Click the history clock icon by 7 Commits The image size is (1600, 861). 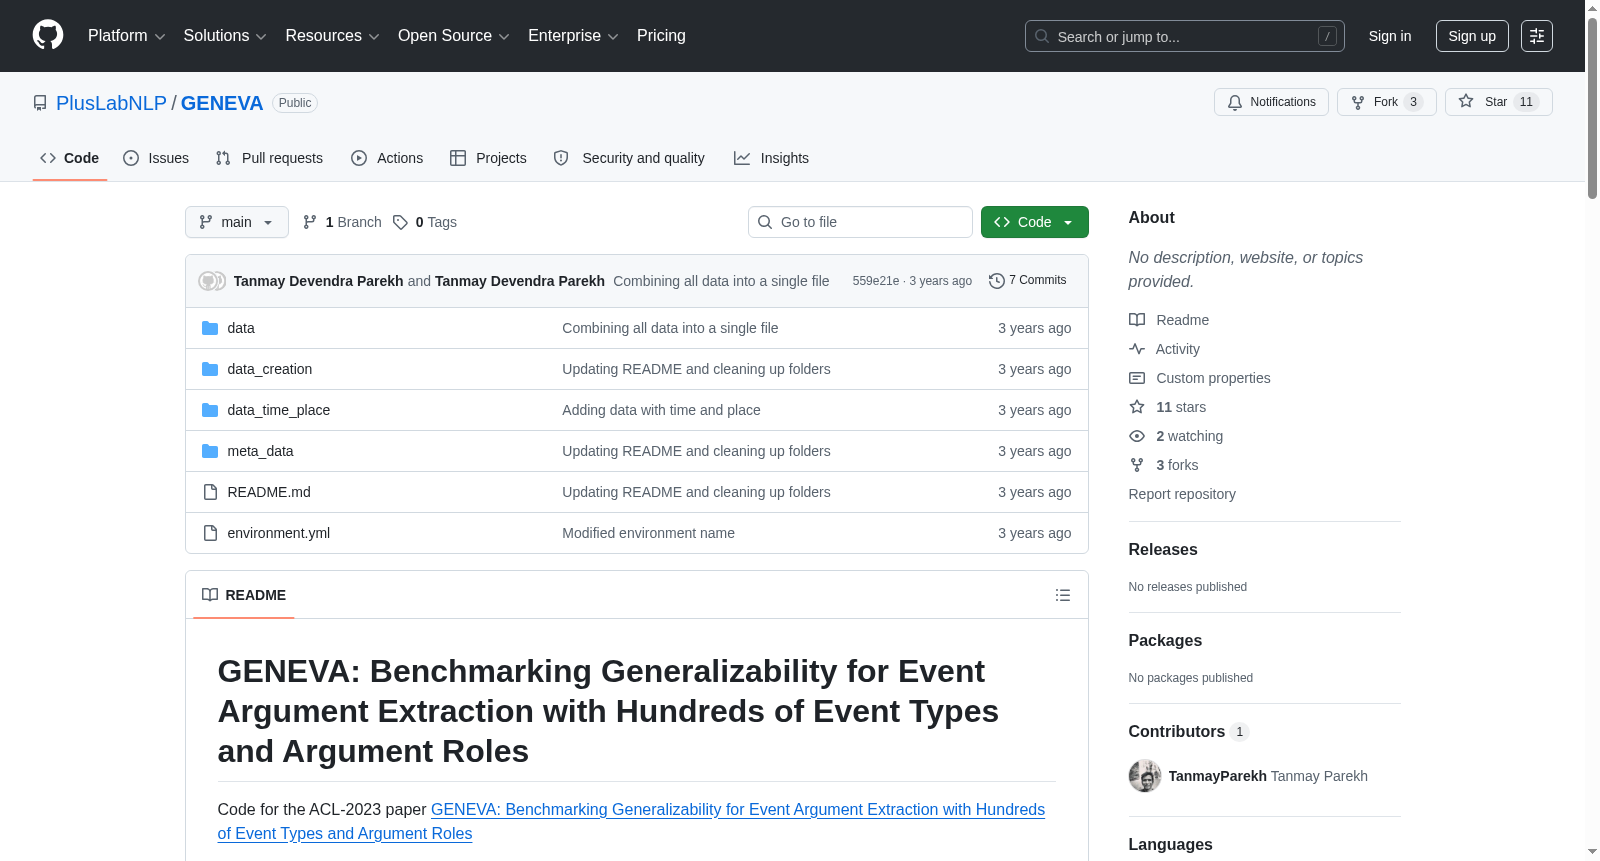point(997,281)
